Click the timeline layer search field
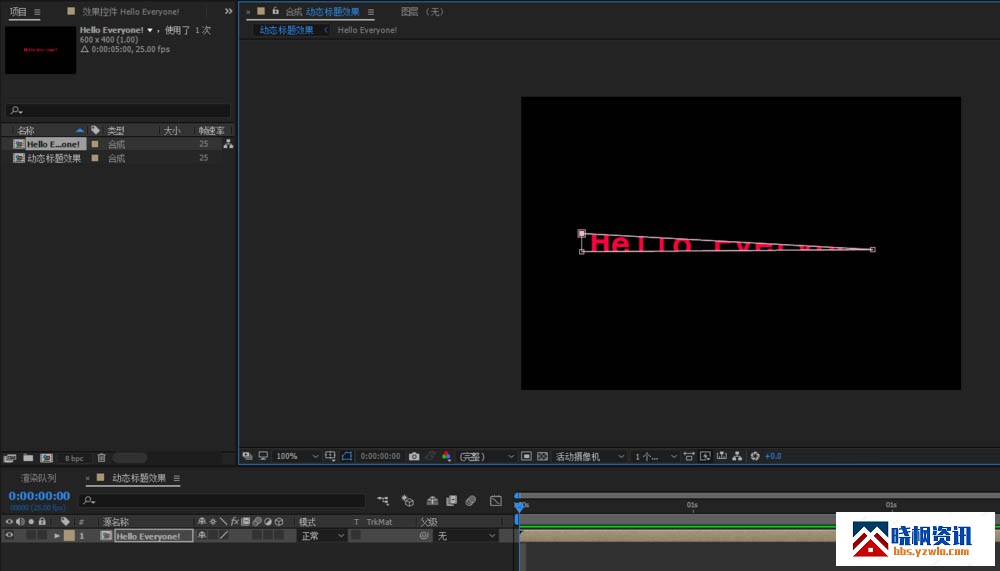This screenshot has width=1000, height=571. 222,500
